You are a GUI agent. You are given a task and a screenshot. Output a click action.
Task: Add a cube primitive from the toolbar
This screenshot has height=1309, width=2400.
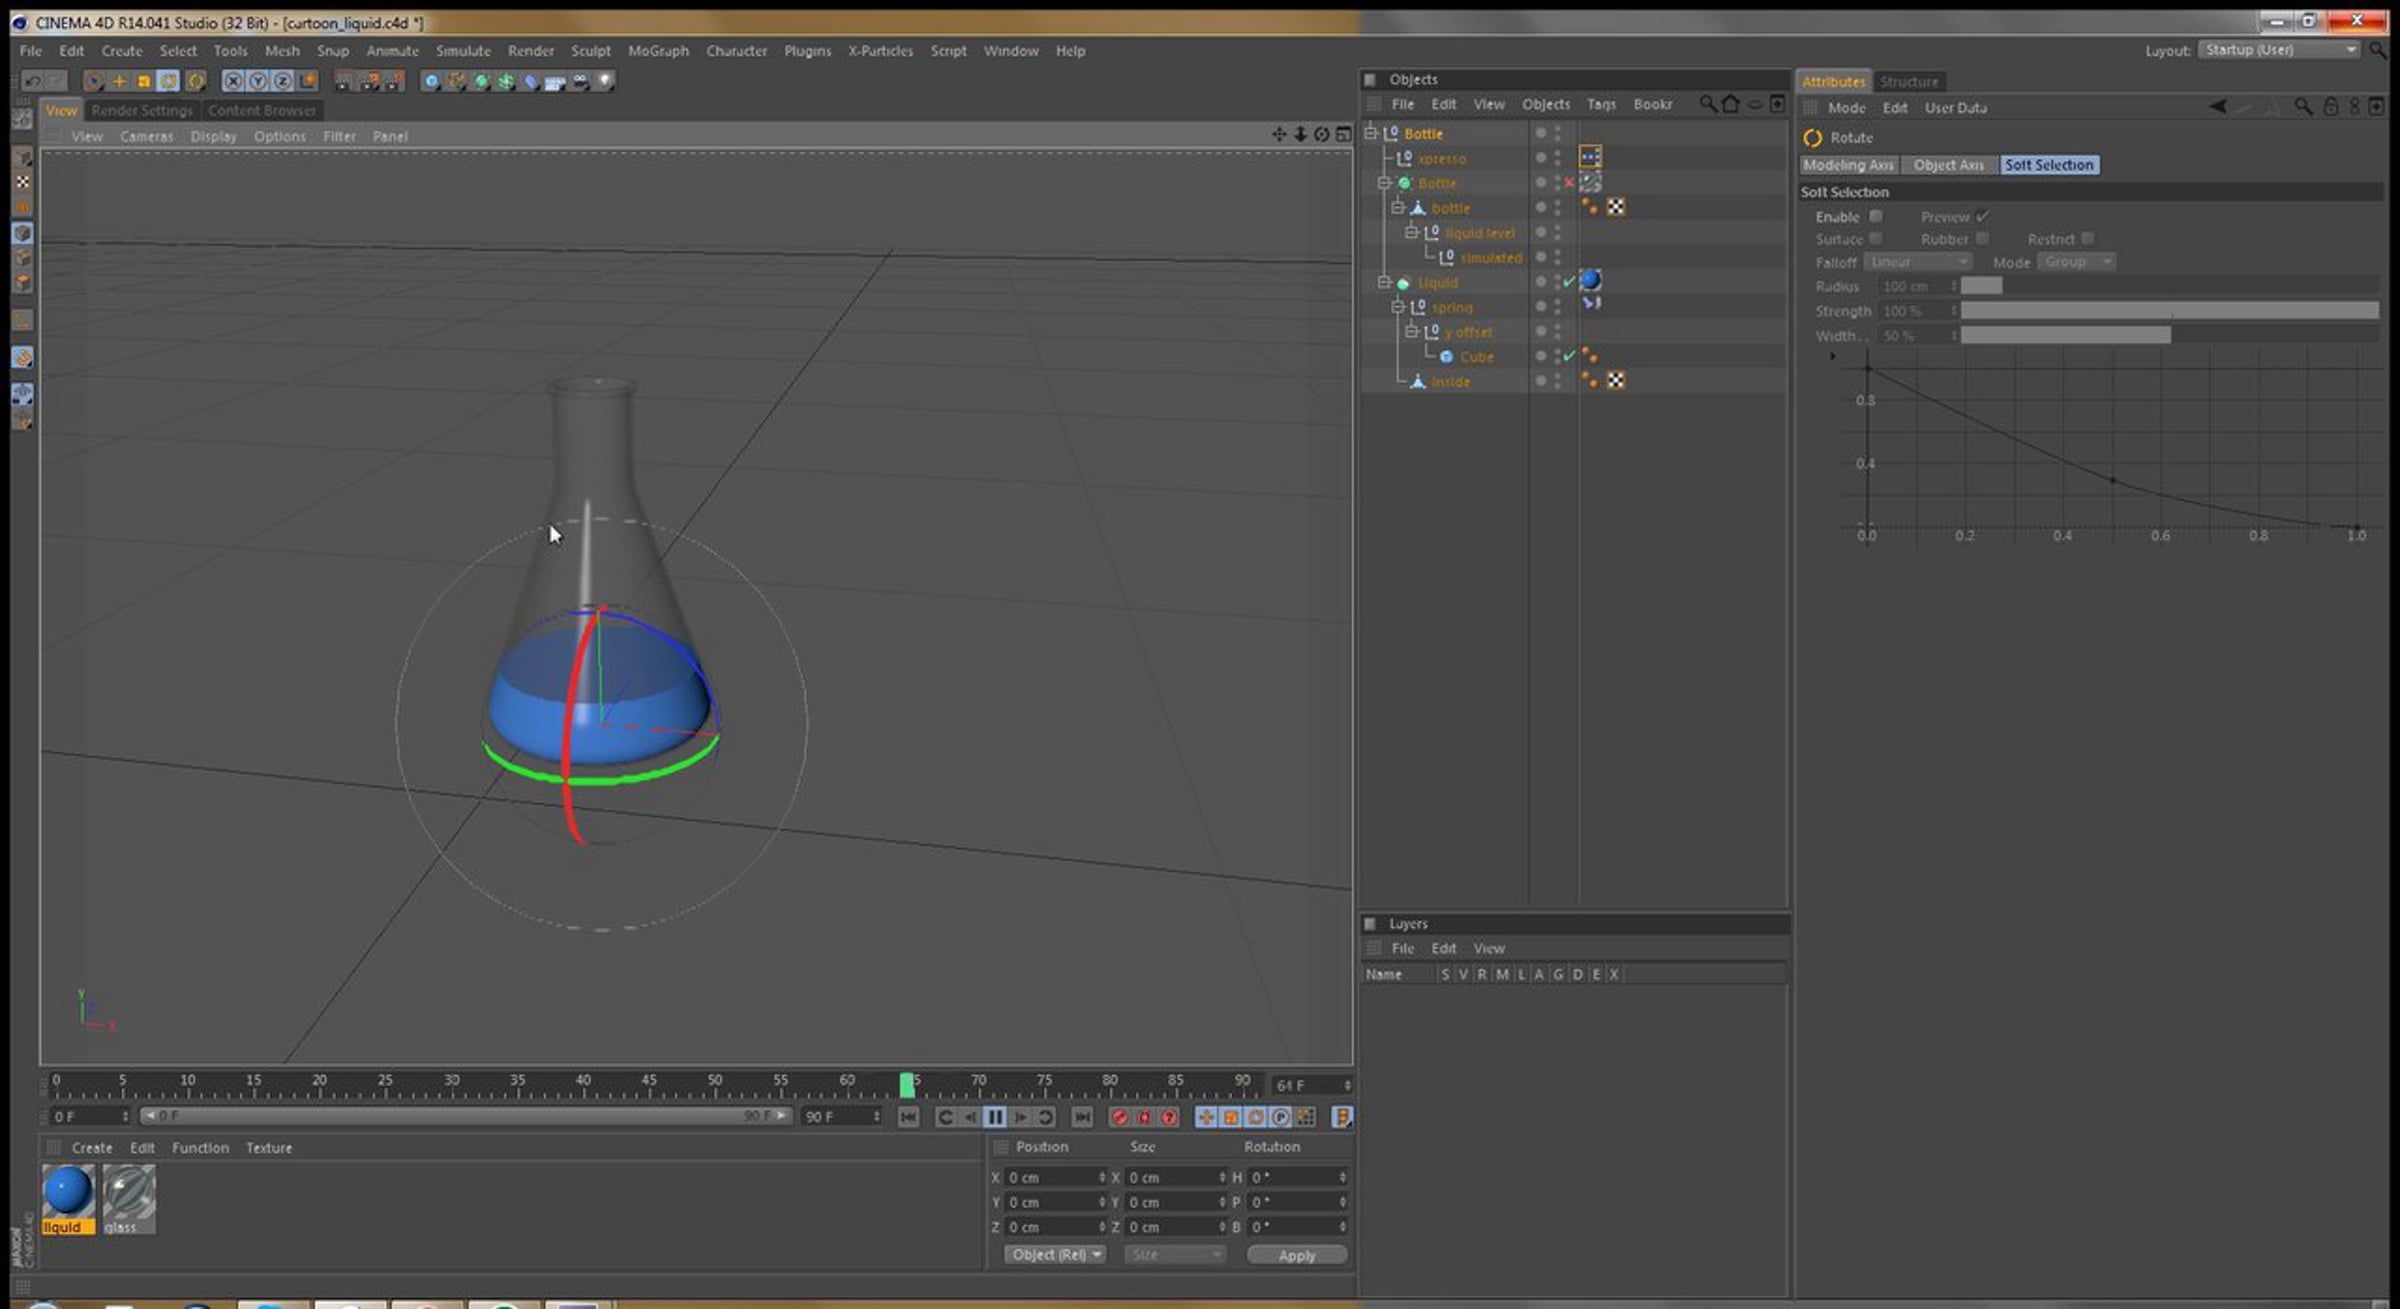(431, 81)
